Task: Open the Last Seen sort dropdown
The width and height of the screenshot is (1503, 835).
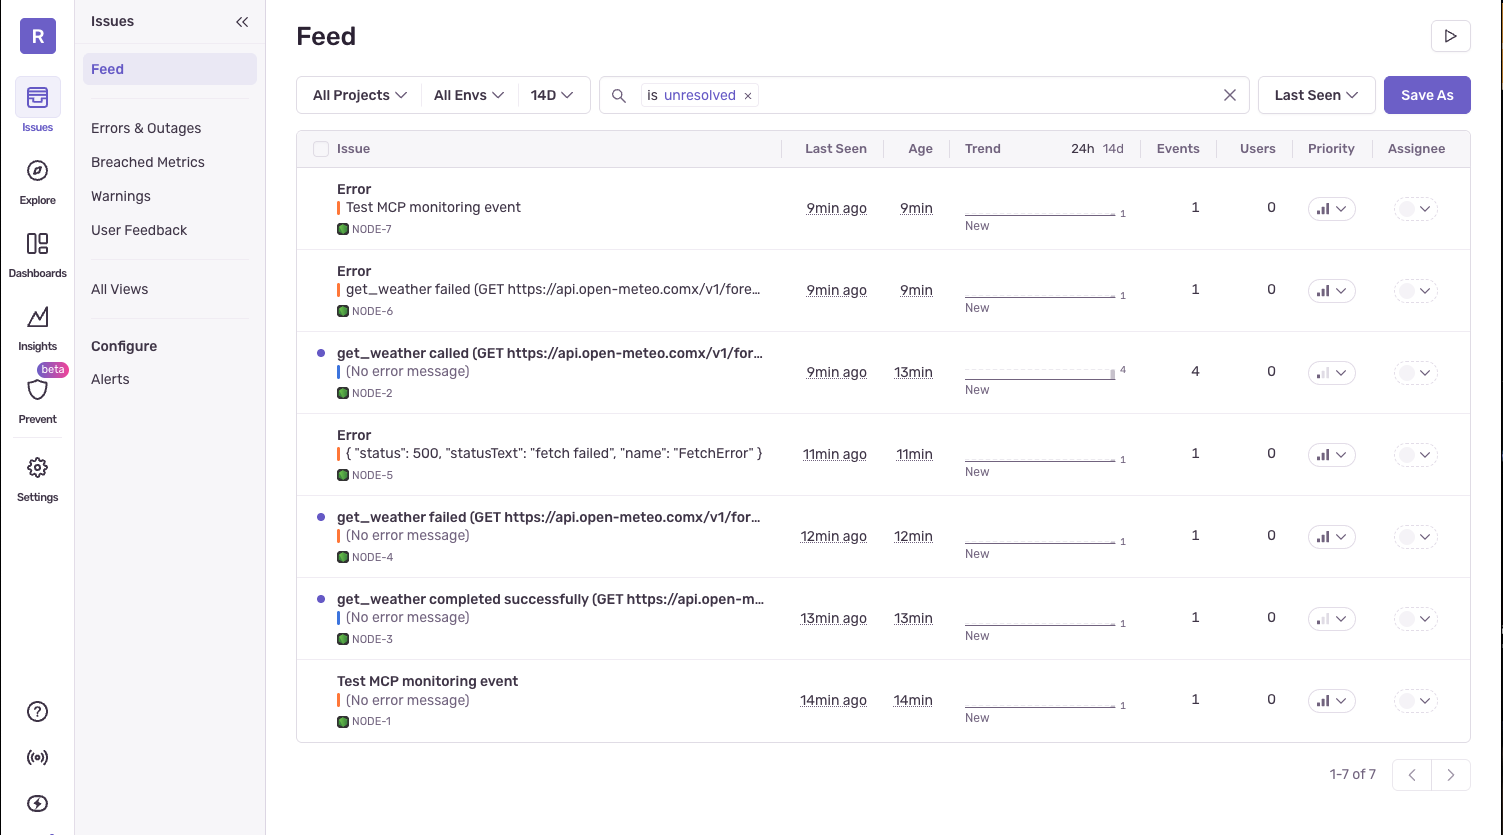Action: pyautogui.click(x=1316, y=95)
